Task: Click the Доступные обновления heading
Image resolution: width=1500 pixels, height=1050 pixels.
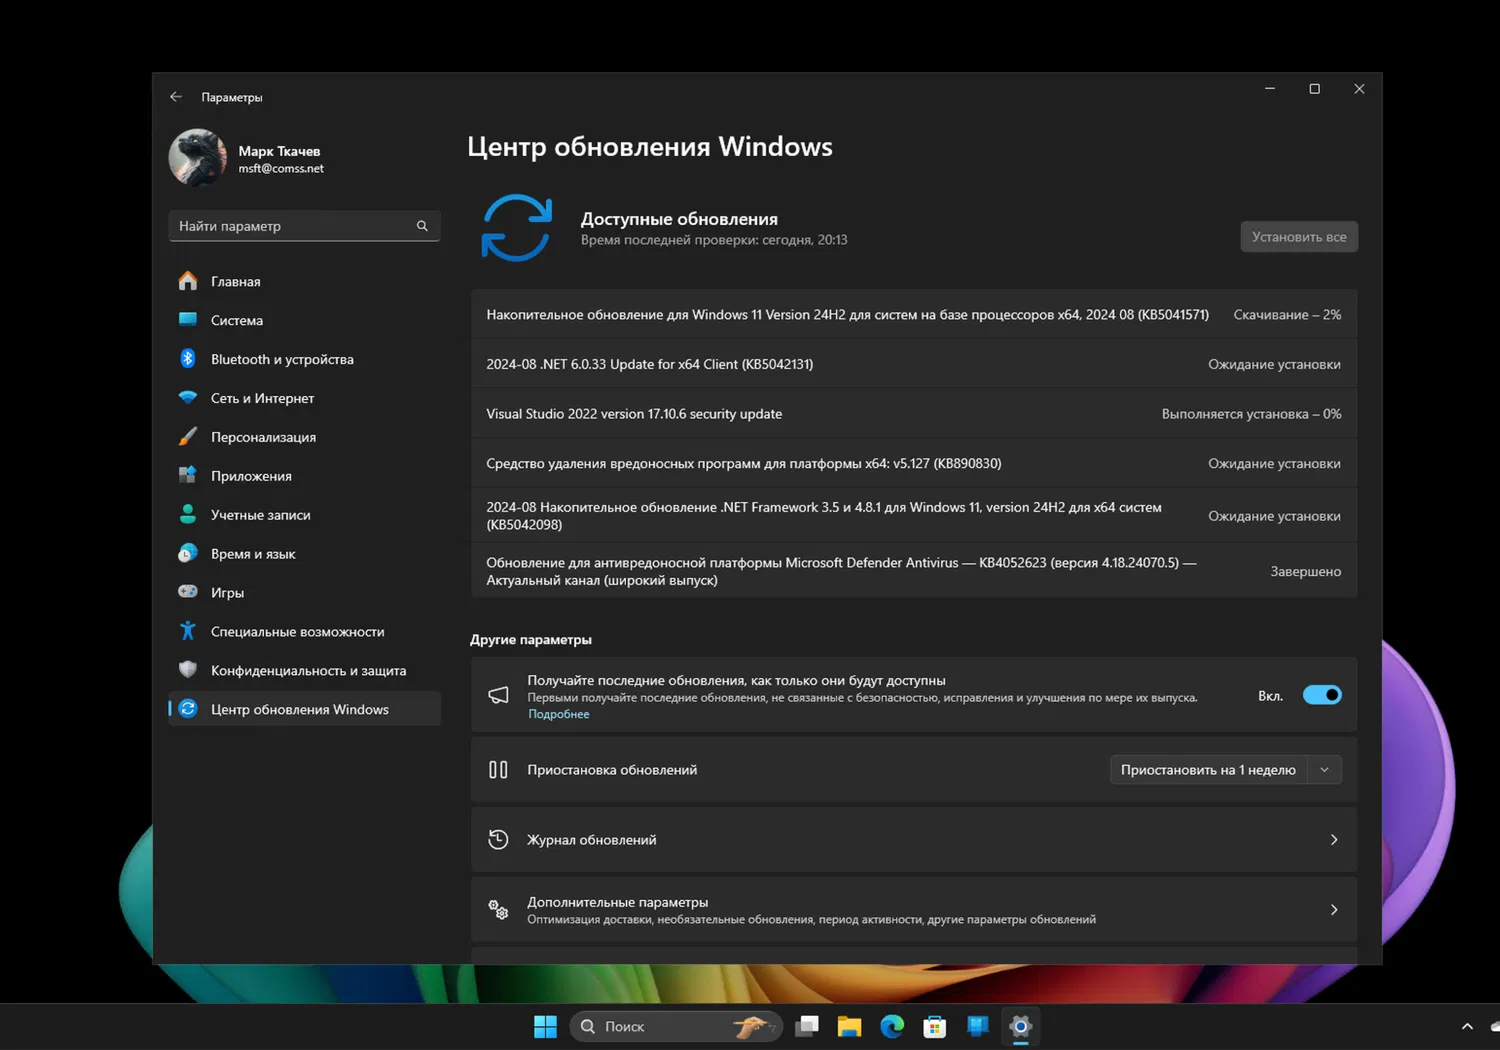Action: tap(679, 219)
